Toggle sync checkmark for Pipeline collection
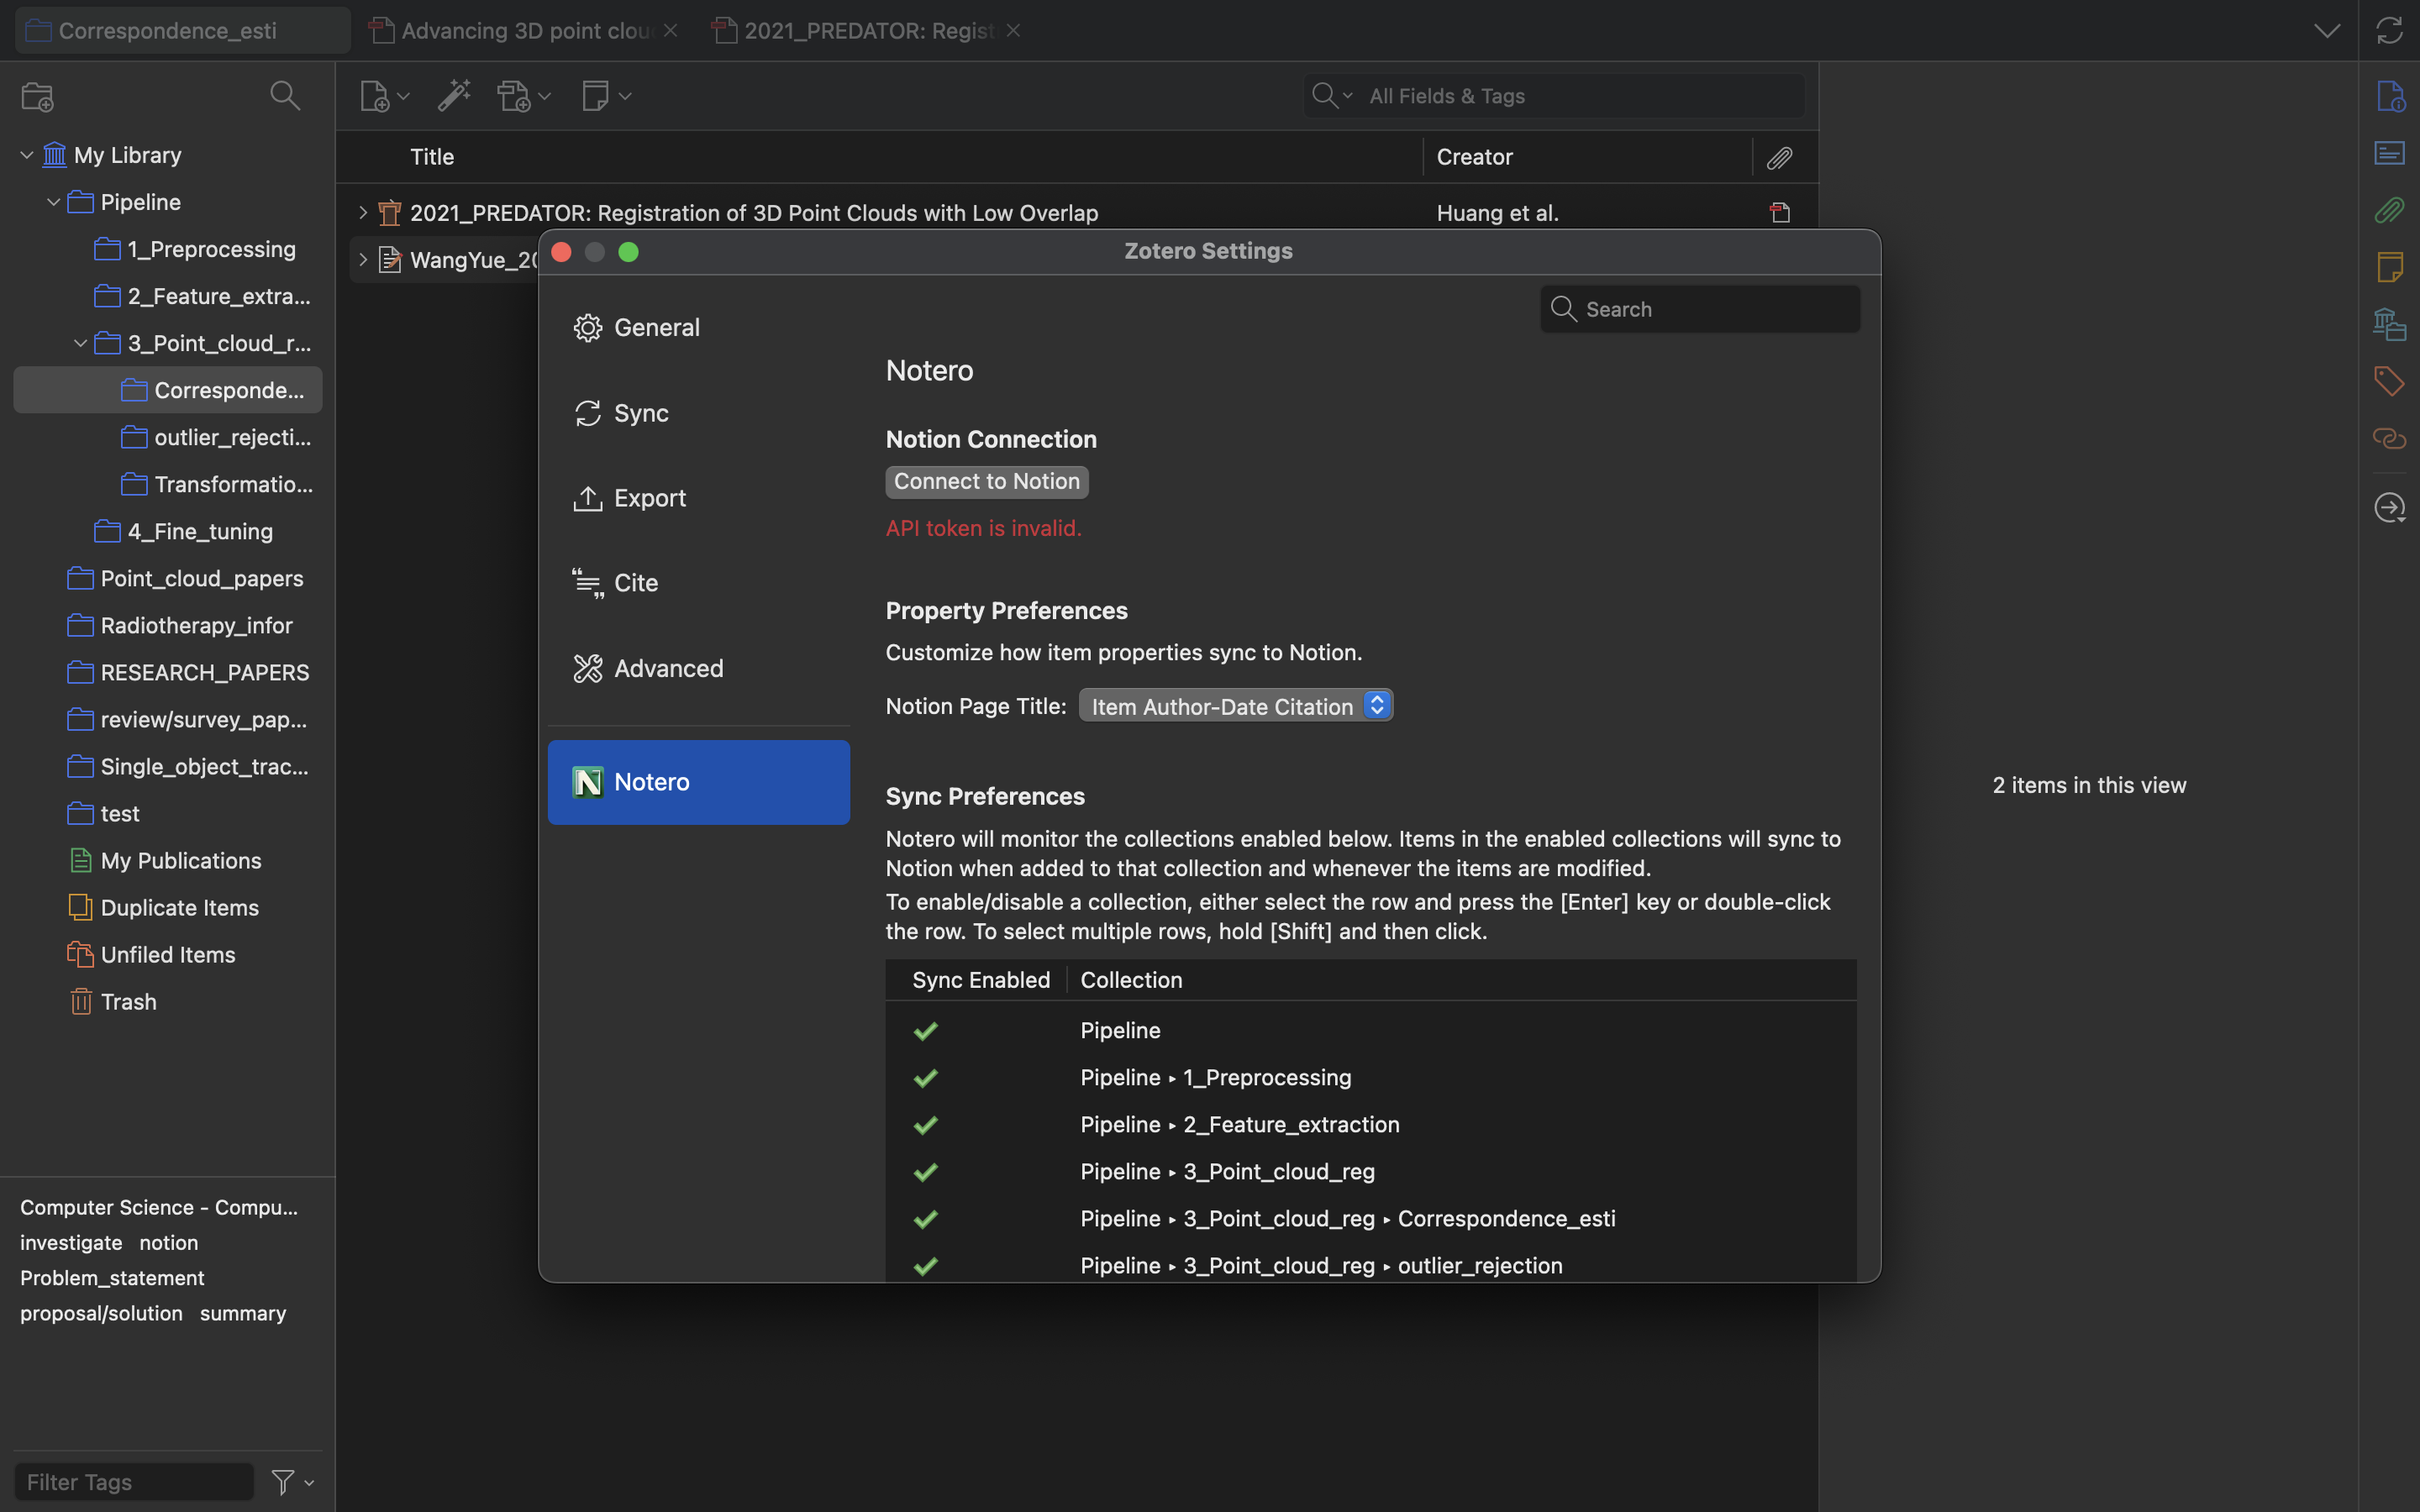The height and width of the screenshot is (1512, 2420). click(x=925, y=1031)
